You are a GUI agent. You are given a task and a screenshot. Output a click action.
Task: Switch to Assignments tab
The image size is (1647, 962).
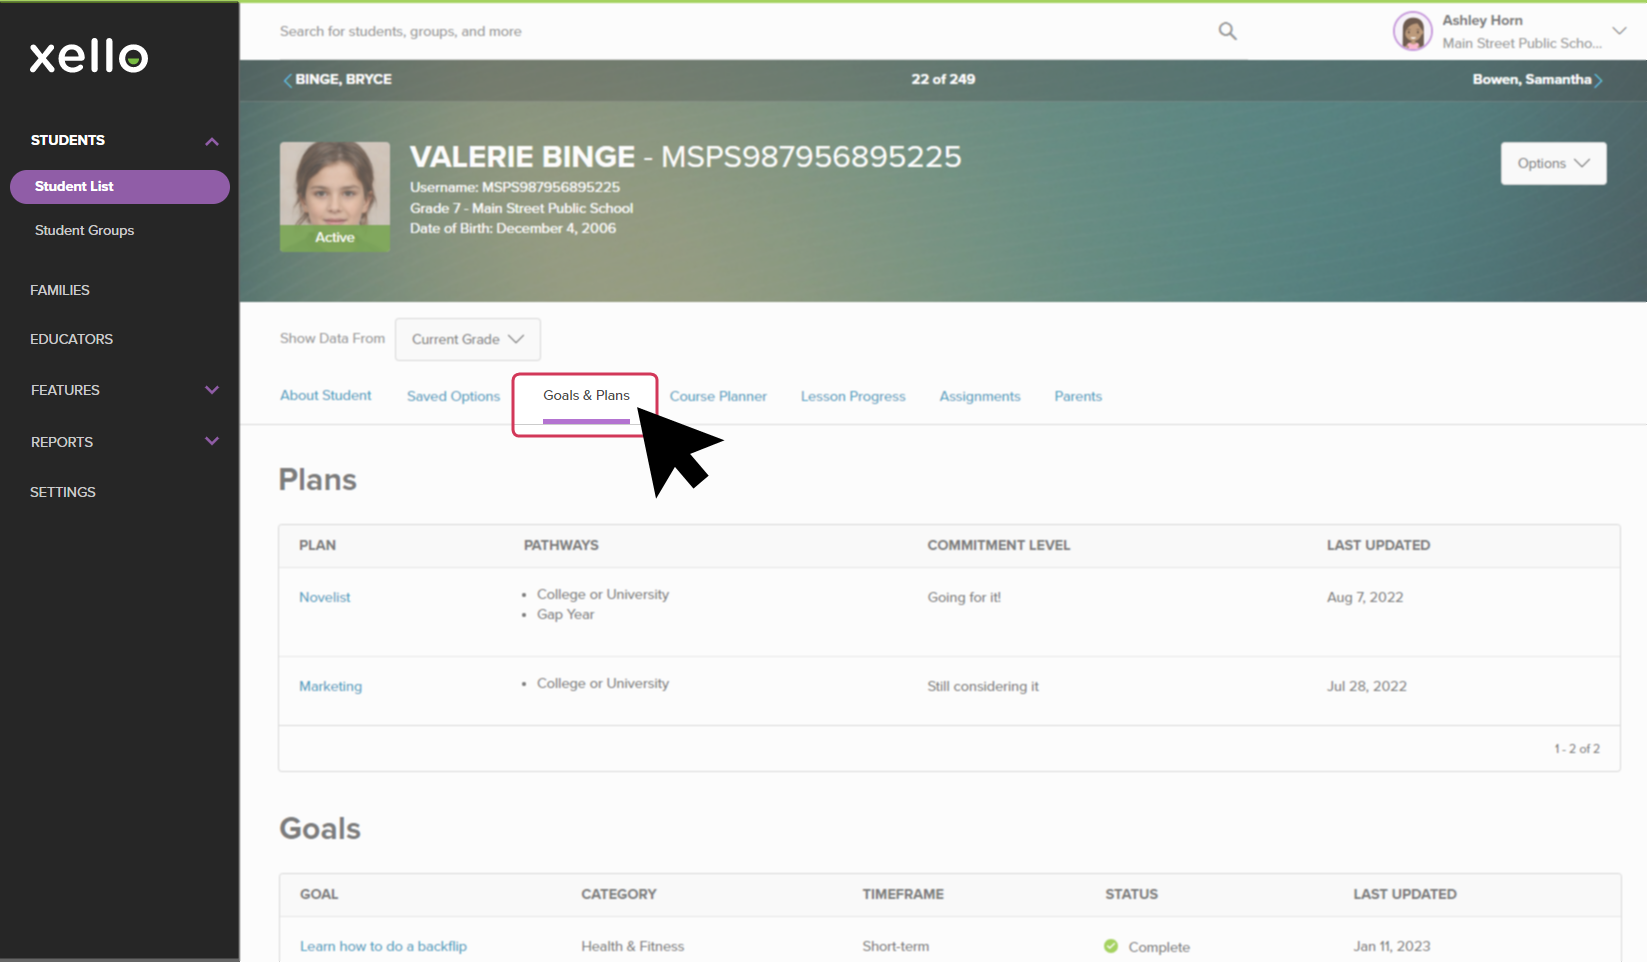click(980, 396)
